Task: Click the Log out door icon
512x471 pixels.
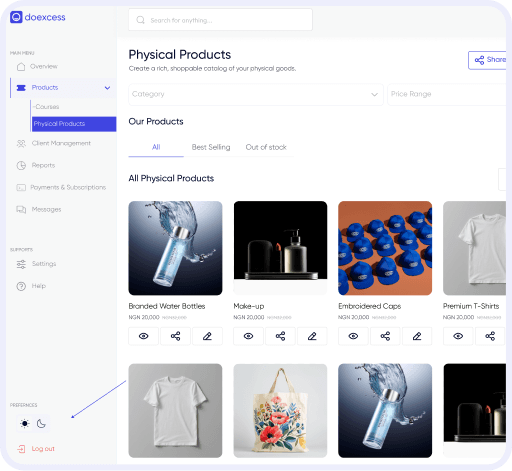Action: [x=21, y=449]
